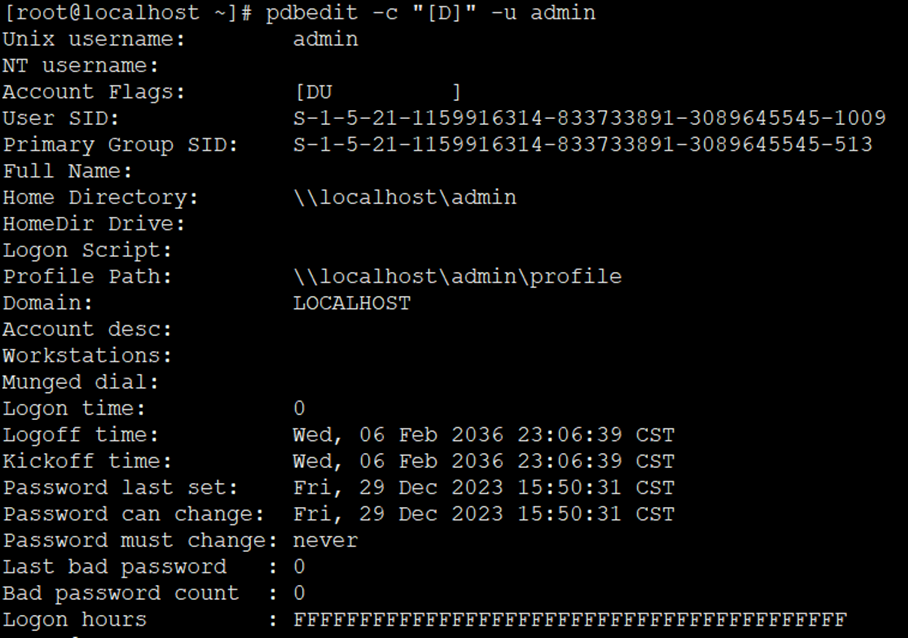Click the NT username label
The width and height of the screenshot is (908, 638).
80,65
